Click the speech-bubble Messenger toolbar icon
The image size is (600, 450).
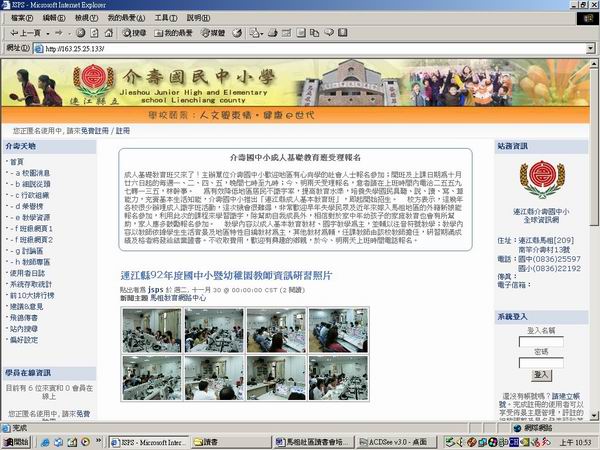pyautogui.click(x=329, y=33)
